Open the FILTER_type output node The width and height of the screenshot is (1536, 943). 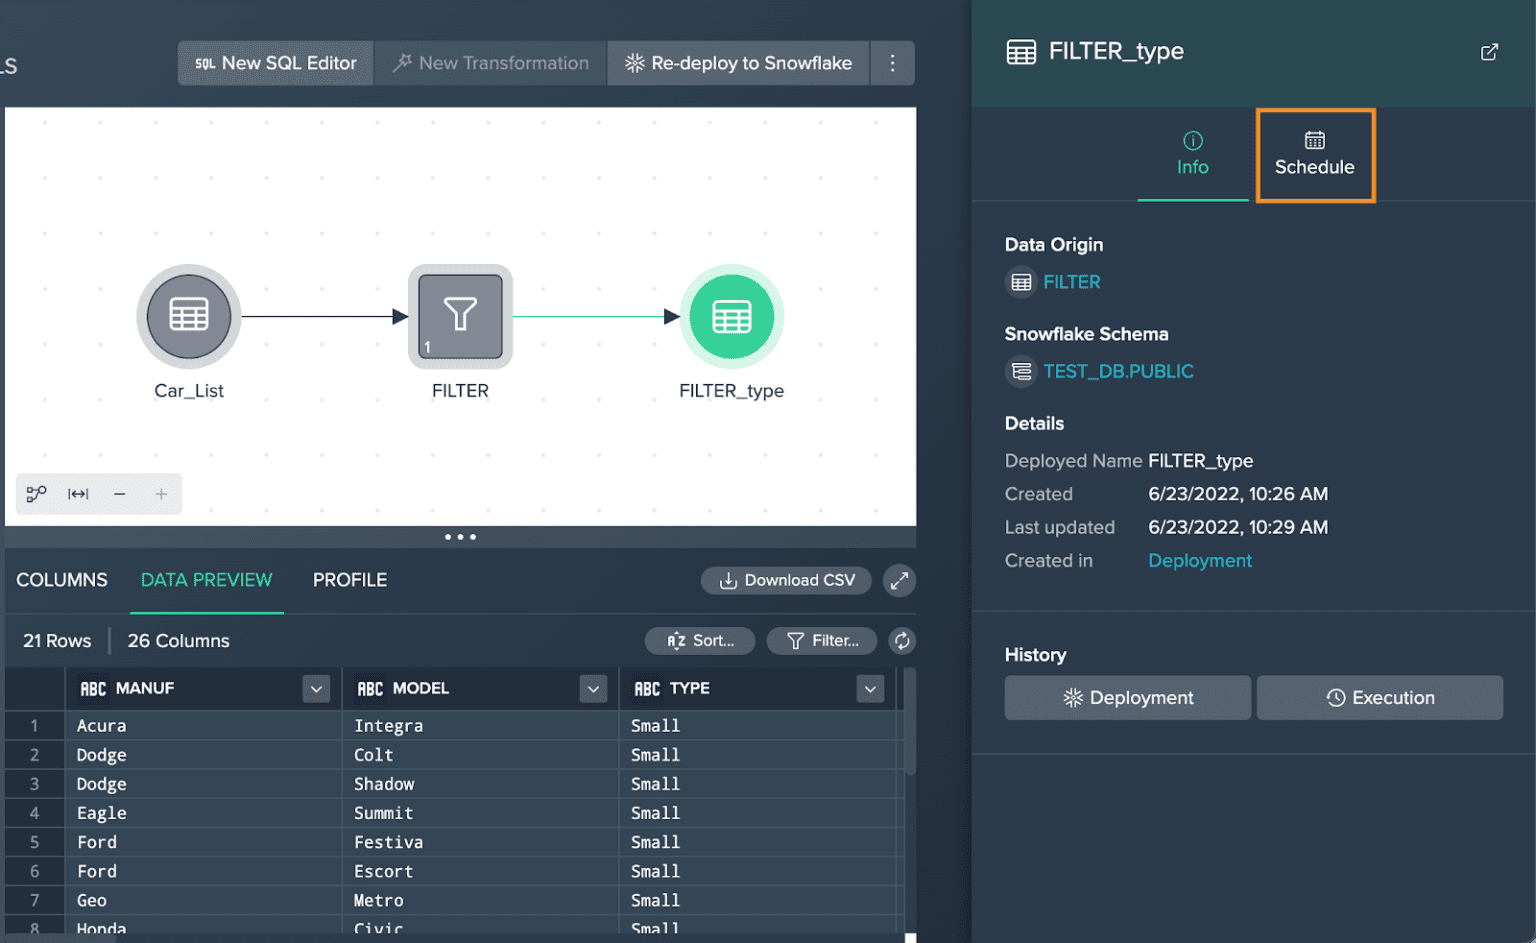[732, 316]
